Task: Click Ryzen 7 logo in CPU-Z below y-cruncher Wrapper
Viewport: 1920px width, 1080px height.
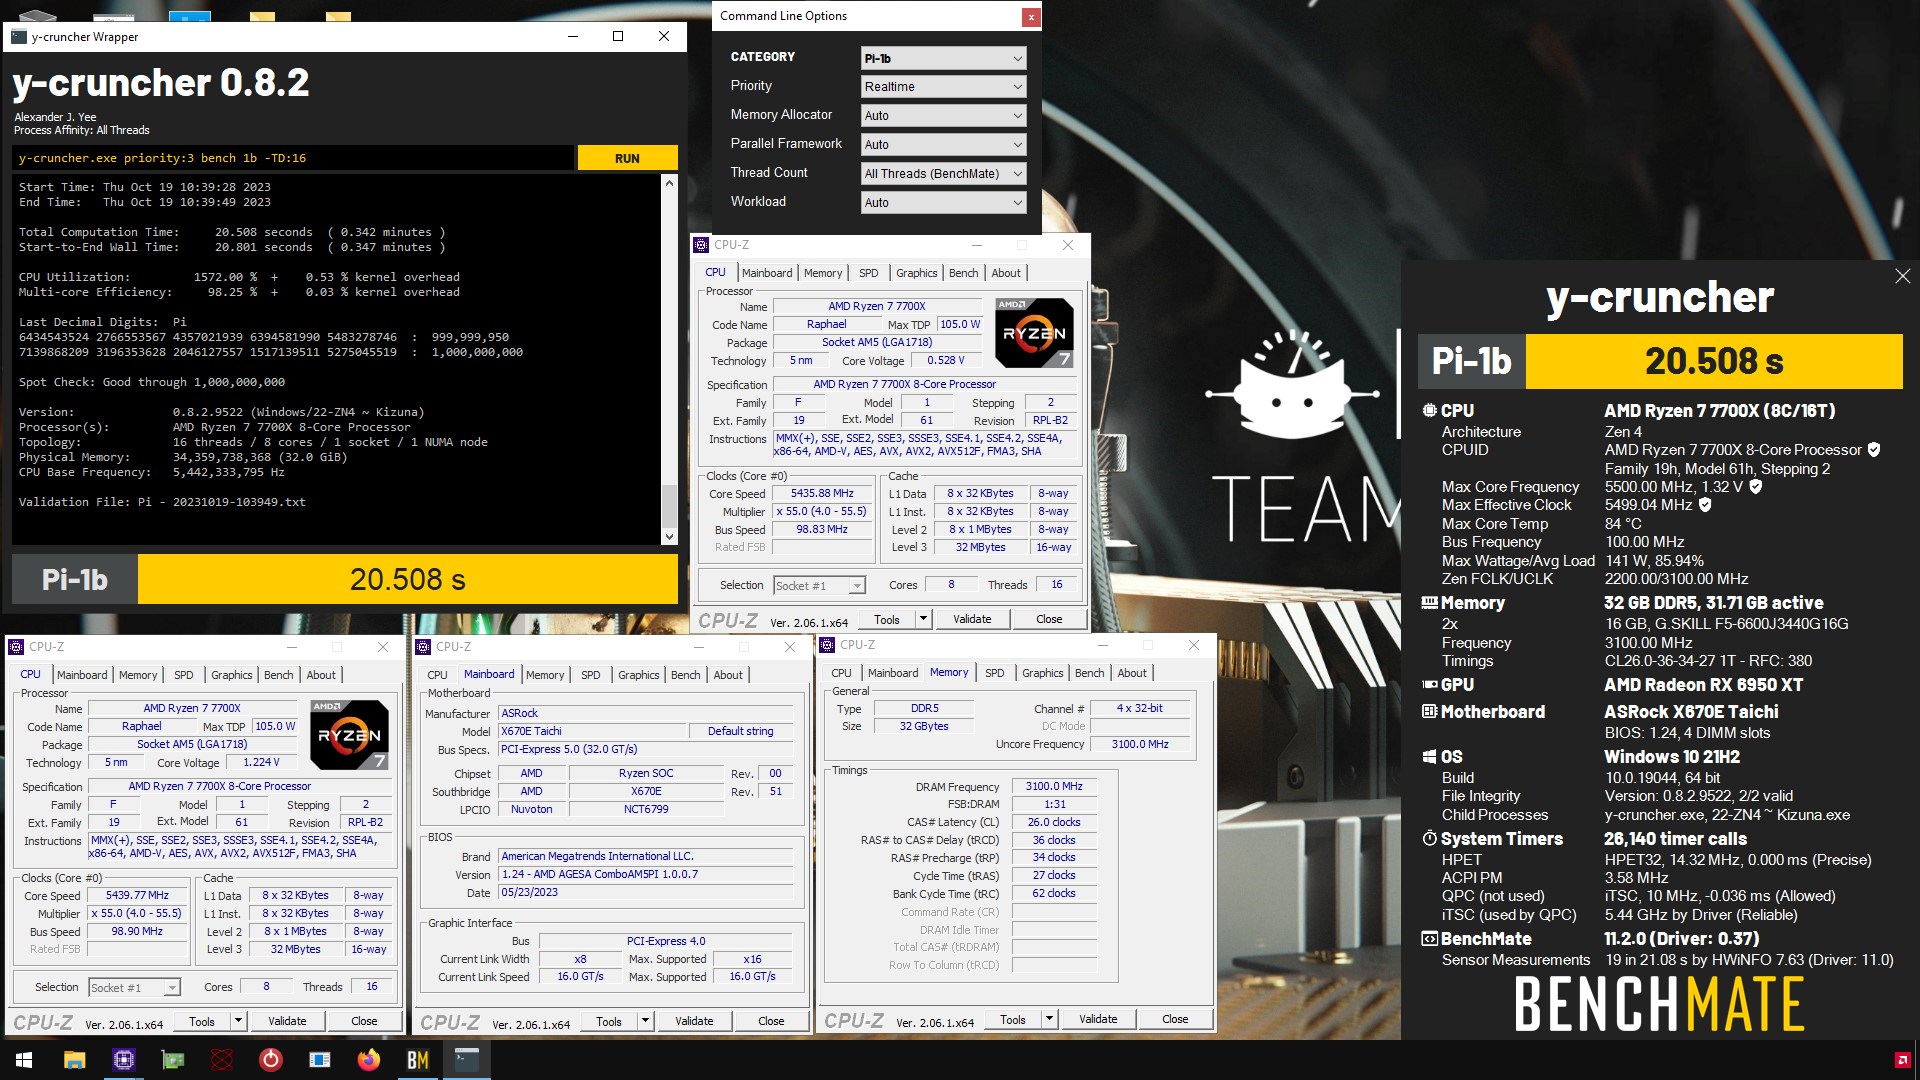Action: 349,735
